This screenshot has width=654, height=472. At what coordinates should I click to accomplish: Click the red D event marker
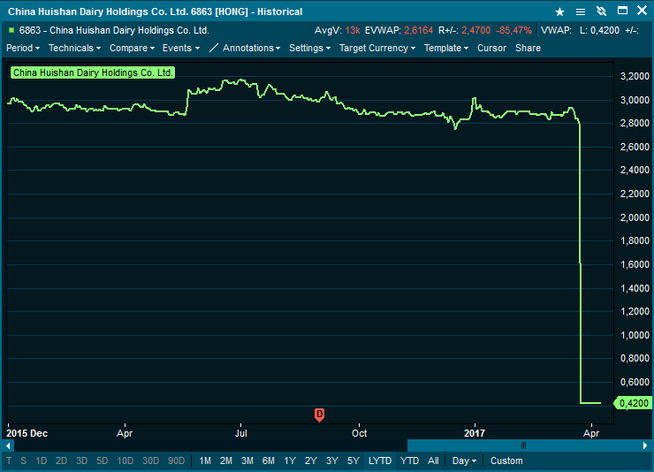click(319, 415)
